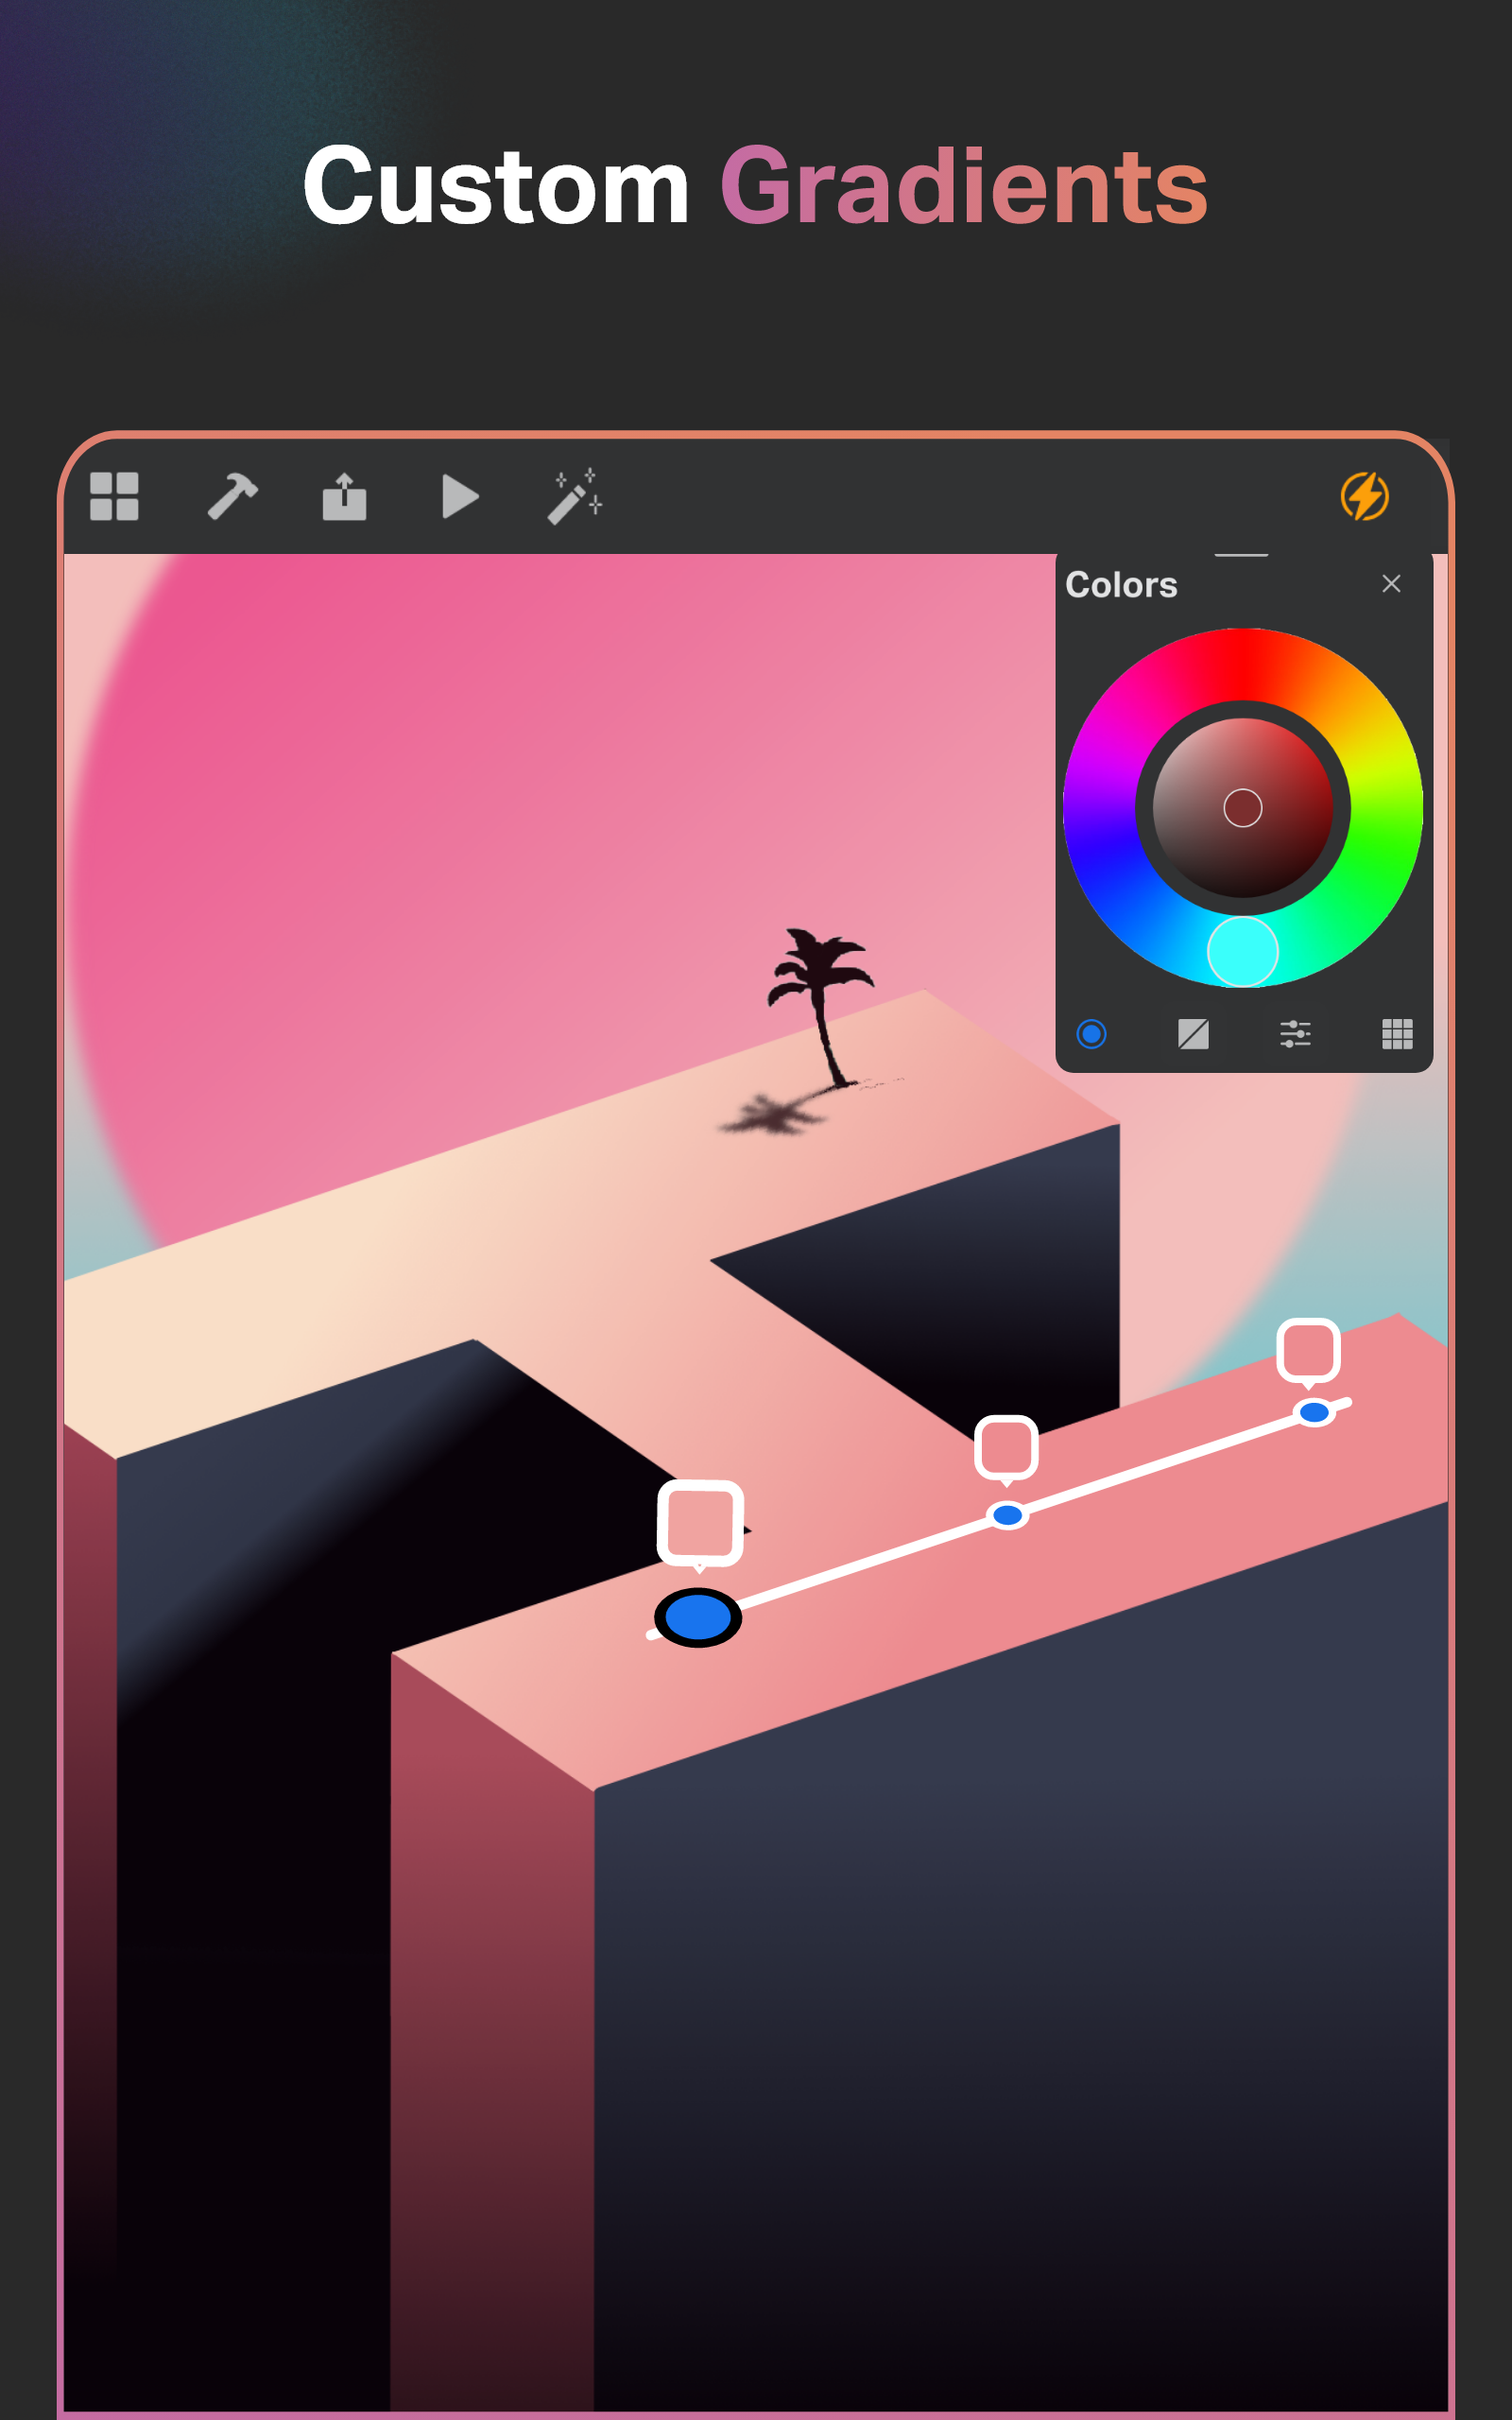The width and height of the screenshot is (1512, 2420).
Task: Open the export share icon
Action: 345,497
